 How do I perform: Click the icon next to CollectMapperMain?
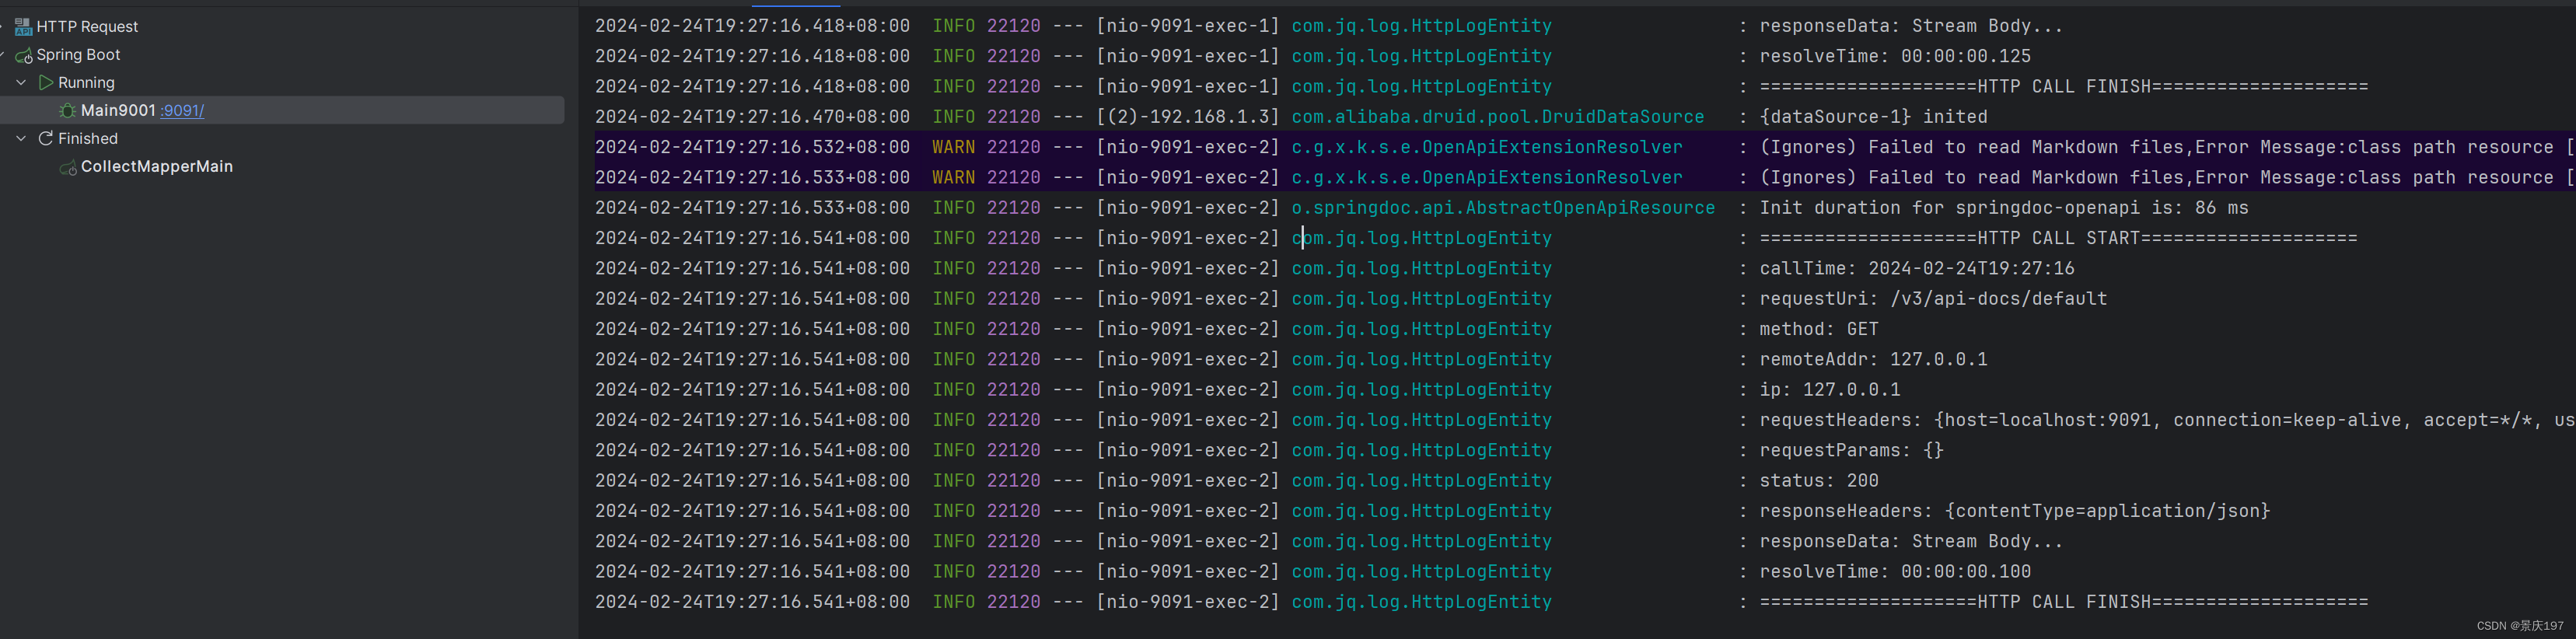68,167
